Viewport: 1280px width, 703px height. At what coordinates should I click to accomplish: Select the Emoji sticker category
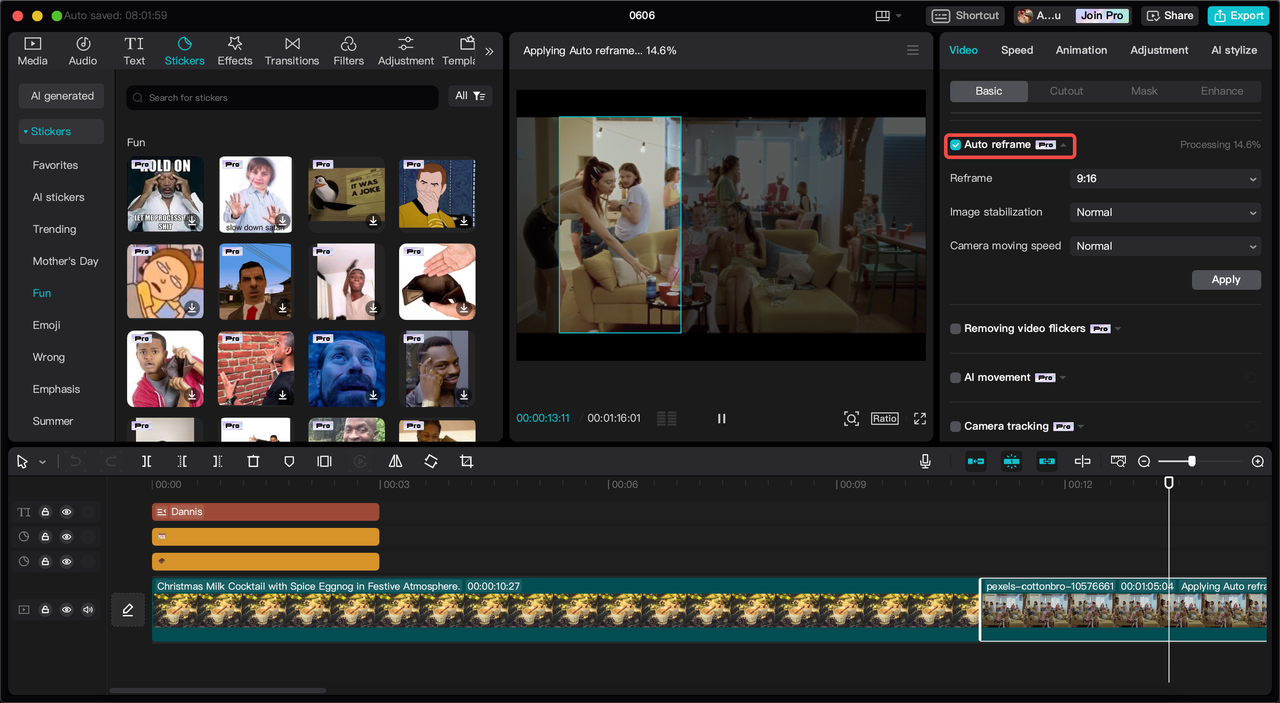pos(47,325)
